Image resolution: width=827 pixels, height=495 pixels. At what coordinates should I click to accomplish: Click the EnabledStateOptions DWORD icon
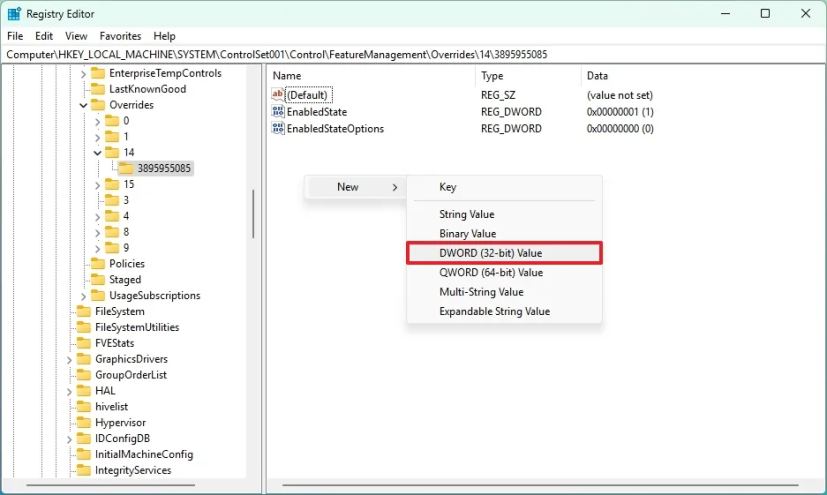coord(277,128)
